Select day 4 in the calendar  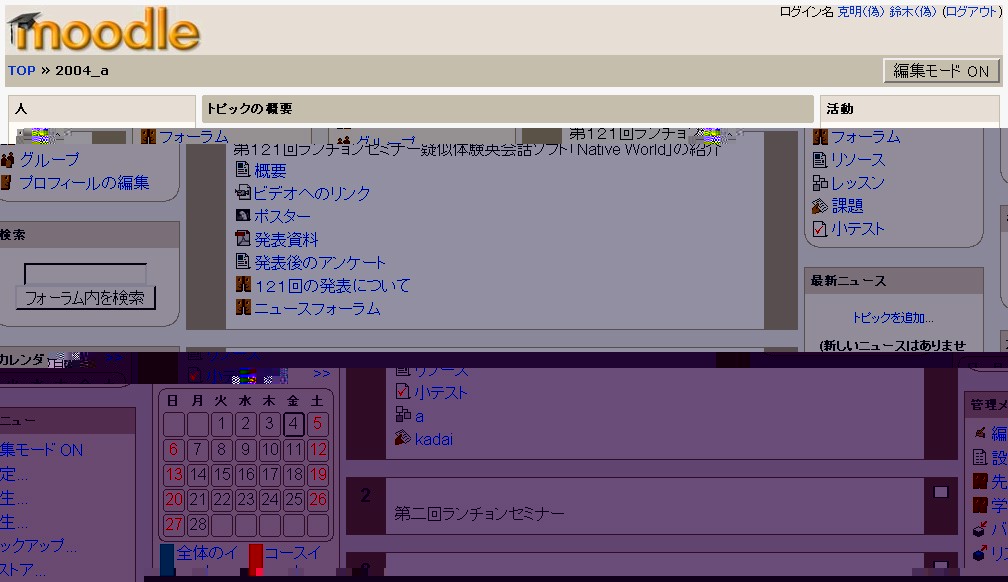coord(294,424)
